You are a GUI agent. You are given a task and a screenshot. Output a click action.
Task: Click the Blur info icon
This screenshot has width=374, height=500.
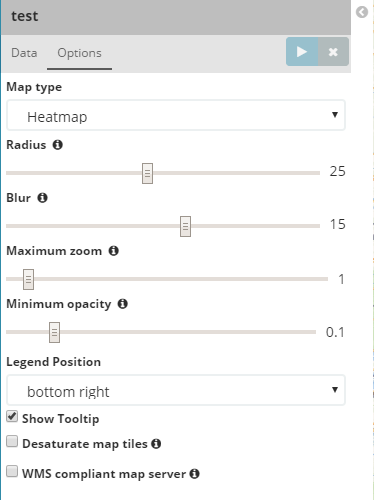(x=42, y=198)
